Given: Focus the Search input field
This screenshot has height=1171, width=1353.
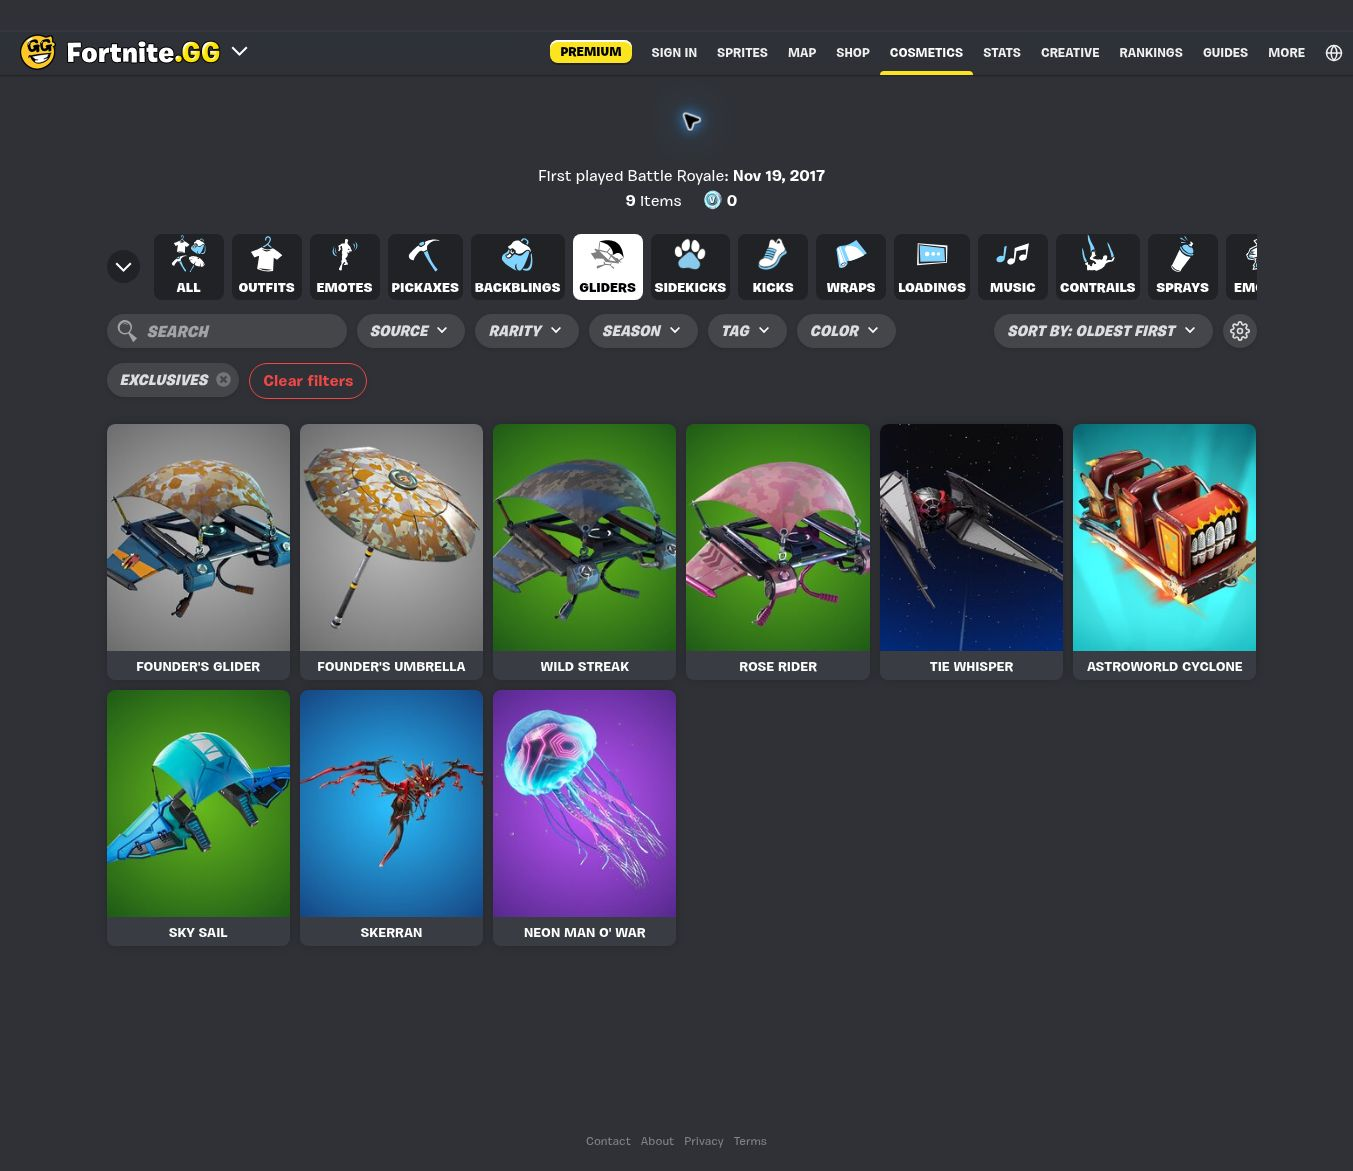Looking at the screenshot, I should [227, 331].
